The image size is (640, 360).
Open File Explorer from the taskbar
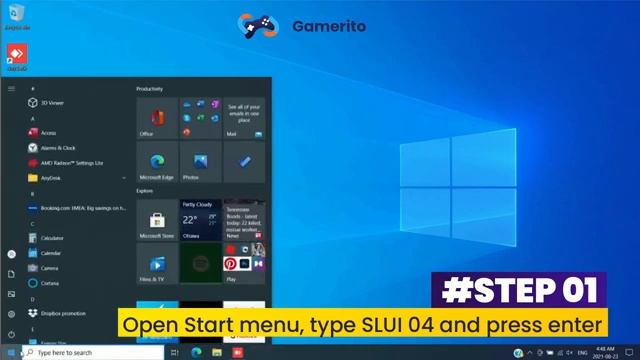217,352
